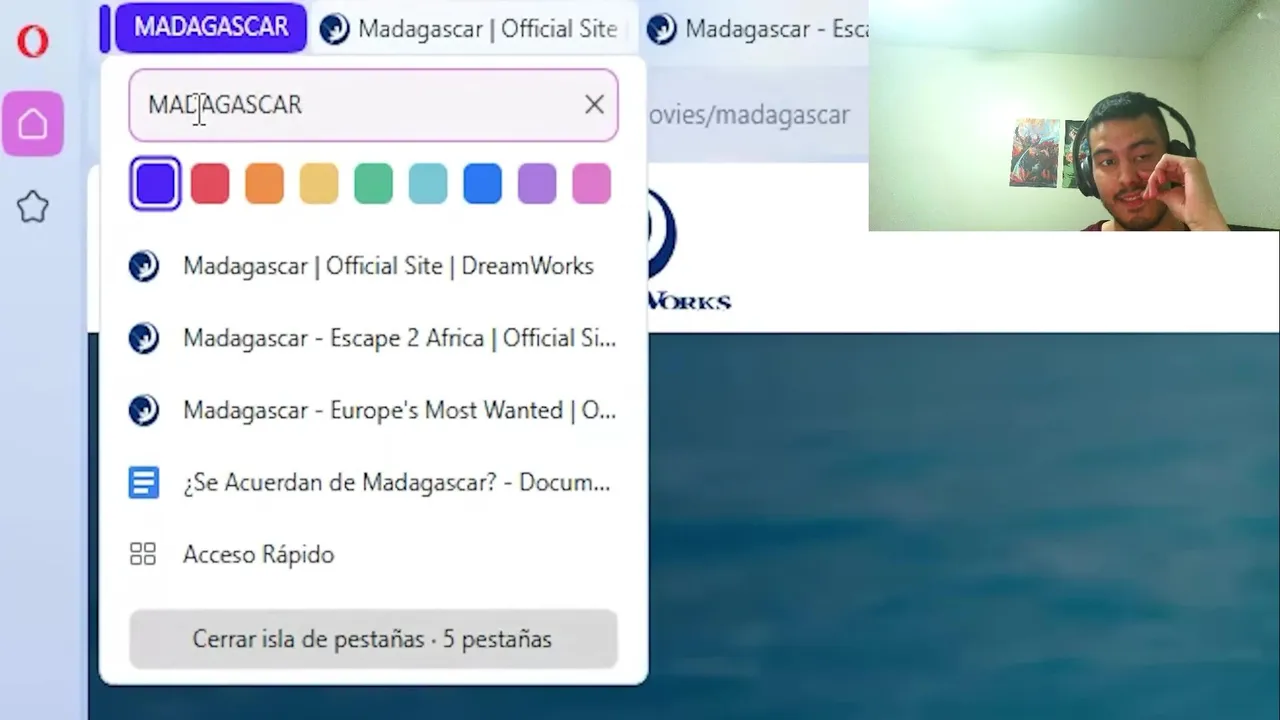This screenshot has width=1280, height=720.
Task: Pick the green island color
Action: [x=373, y=184]
